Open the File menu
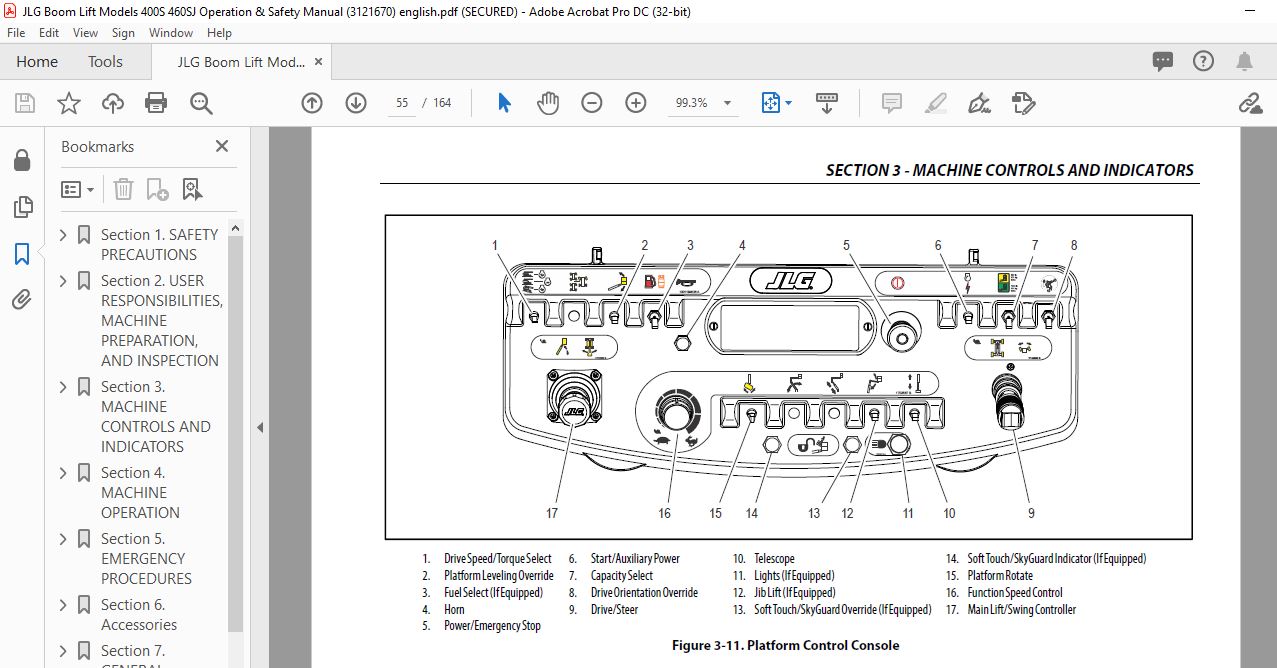This screenshot has width=1277, height=668. coord(16,33)
